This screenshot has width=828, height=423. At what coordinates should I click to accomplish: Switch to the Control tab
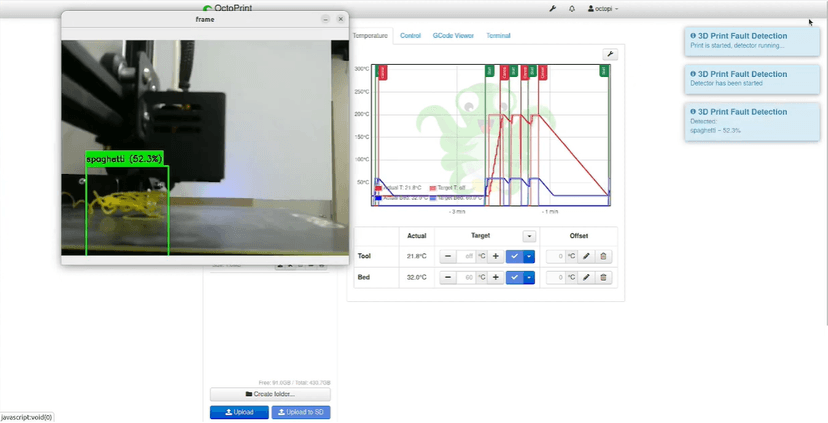[x=410, y=36]
